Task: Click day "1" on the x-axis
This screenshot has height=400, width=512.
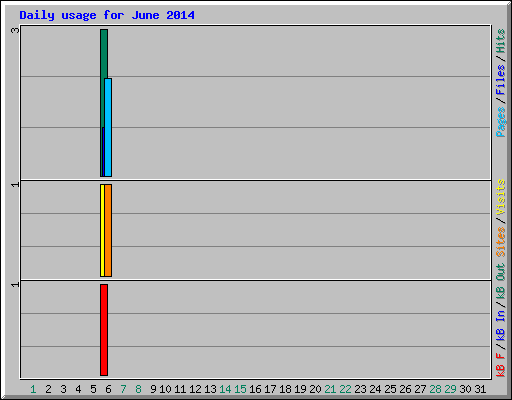Action: tap(33, 389)
